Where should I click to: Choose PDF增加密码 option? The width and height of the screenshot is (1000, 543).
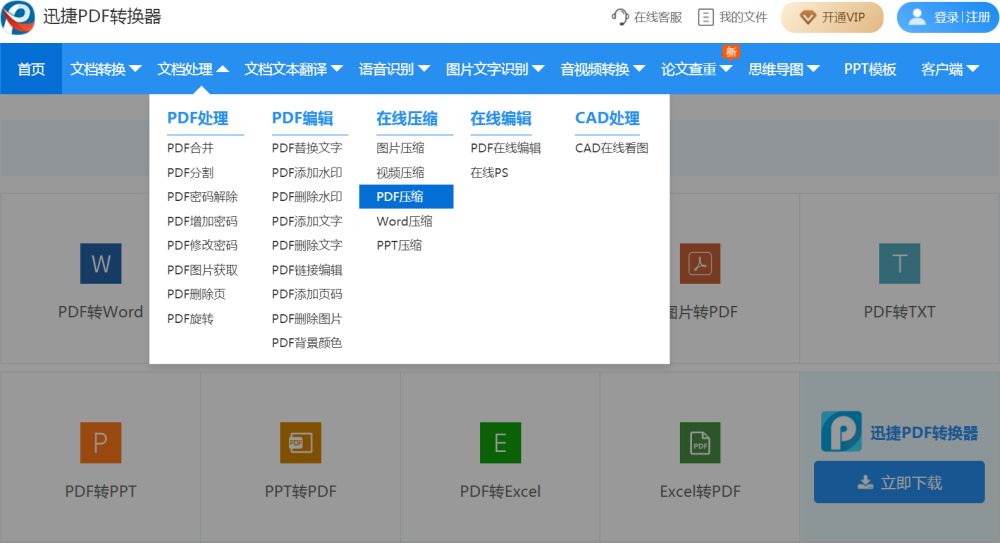202,221
